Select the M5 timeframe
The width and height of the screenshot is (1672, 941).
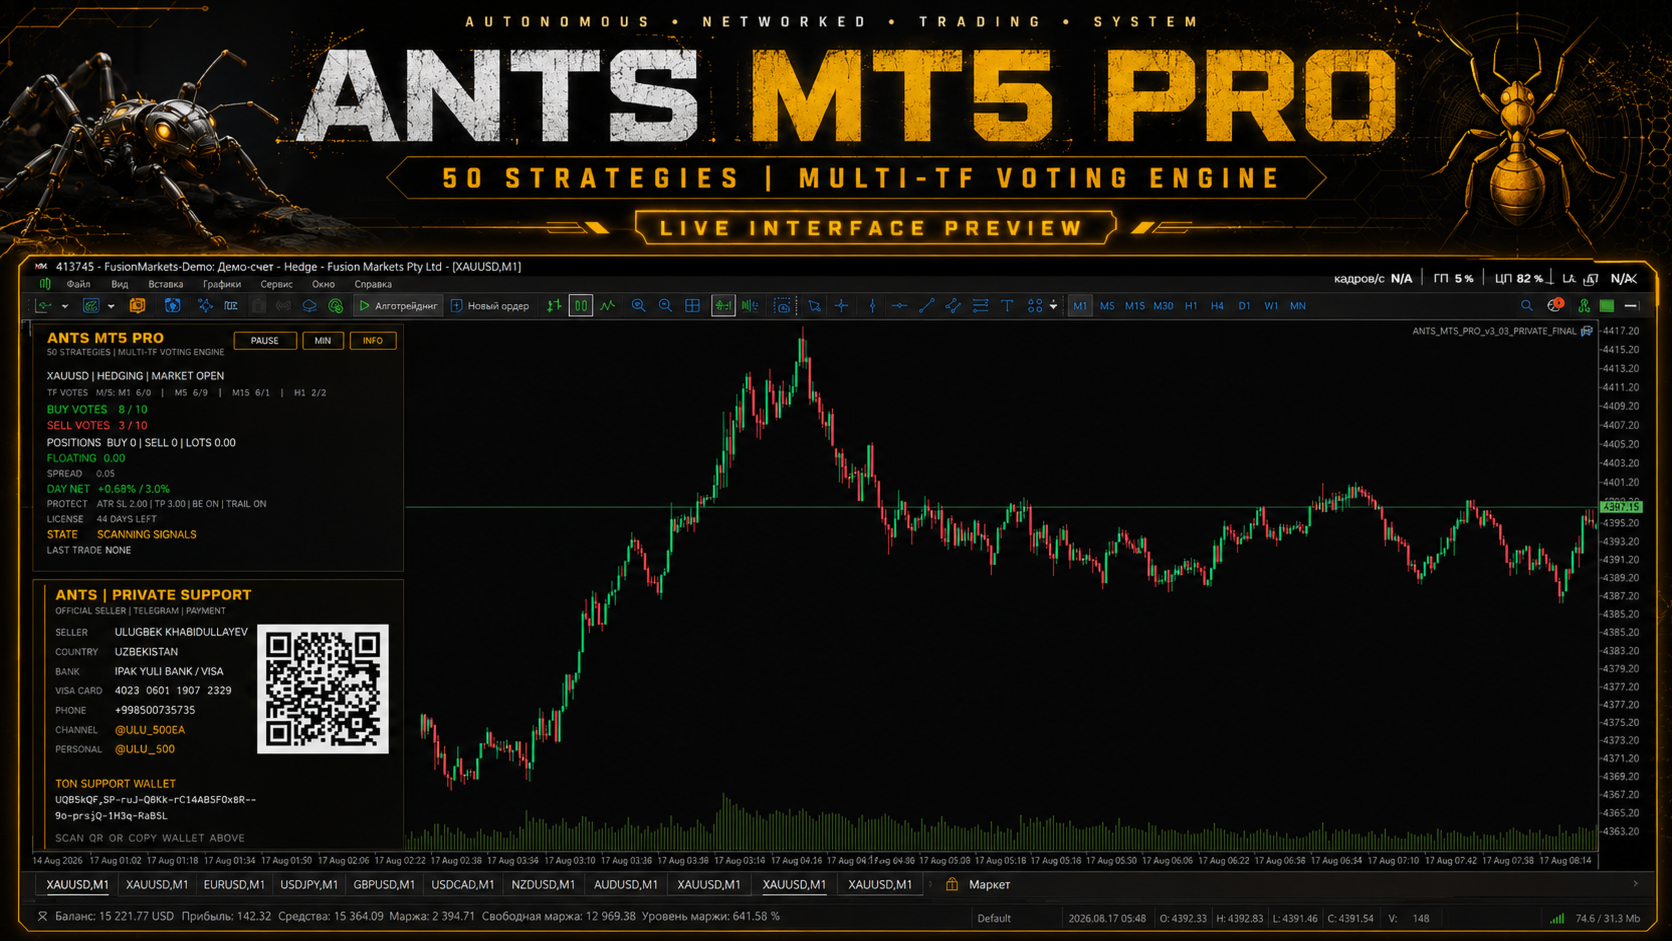[1107, 306]
